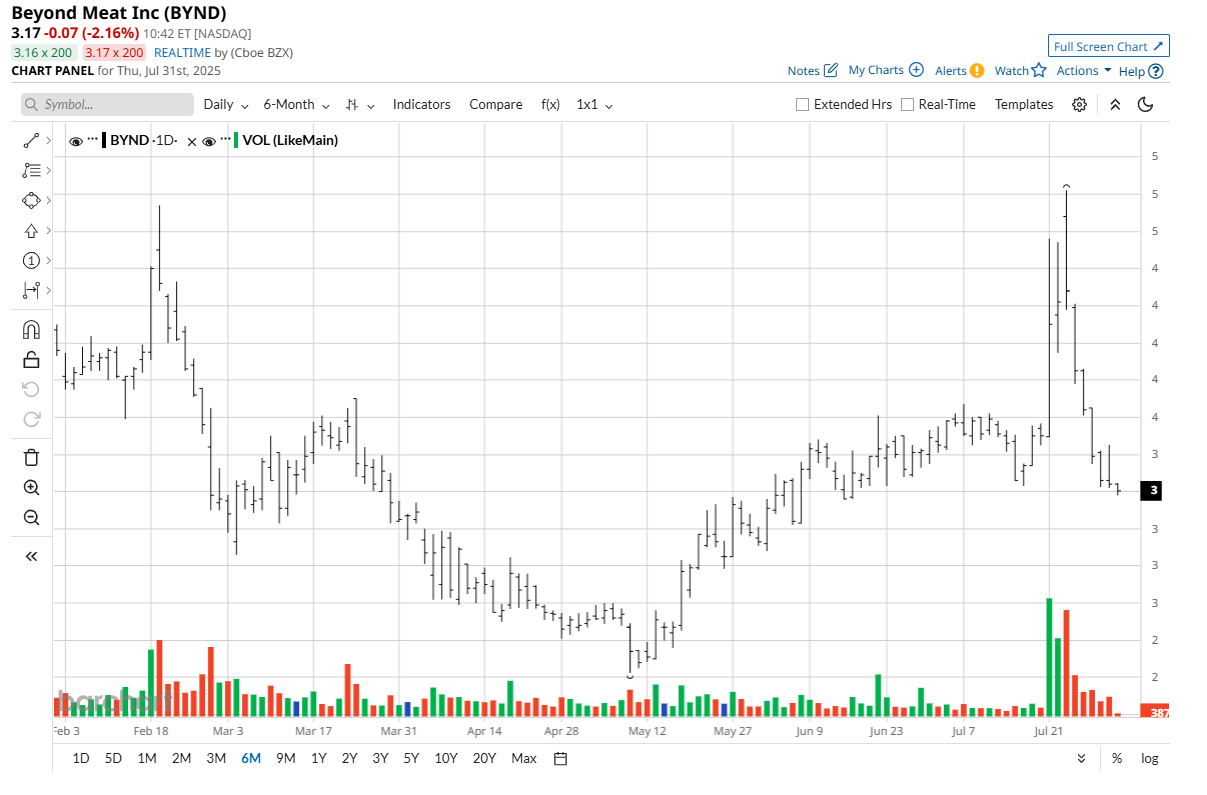Delete drawings with the trash icon
This screenshot has height=795, width=1207.
pos(30,457)
